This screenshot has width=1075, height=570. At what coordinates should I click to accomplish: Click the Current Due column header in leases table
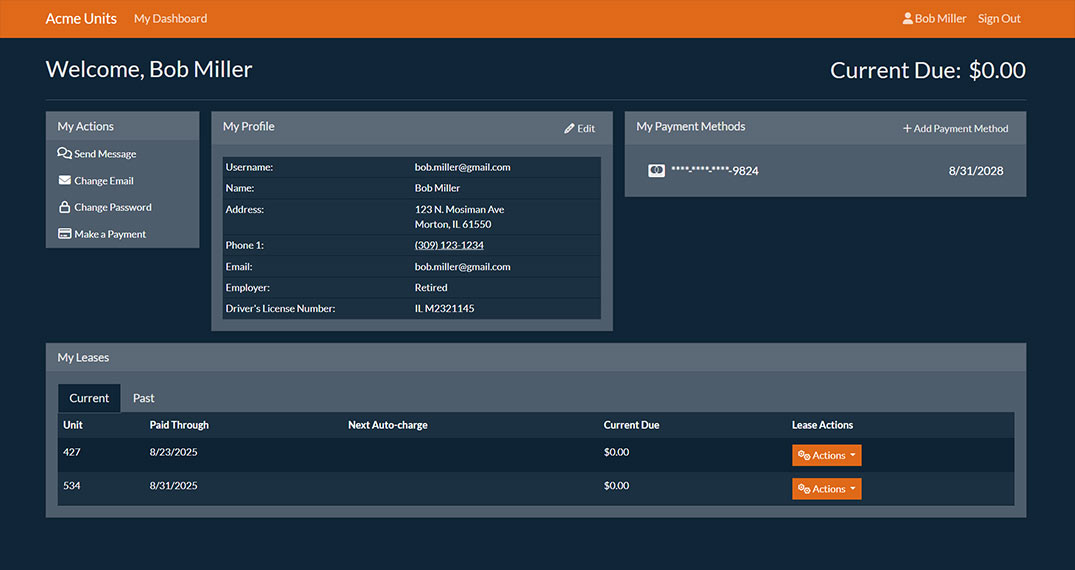[x=631, y=425]
